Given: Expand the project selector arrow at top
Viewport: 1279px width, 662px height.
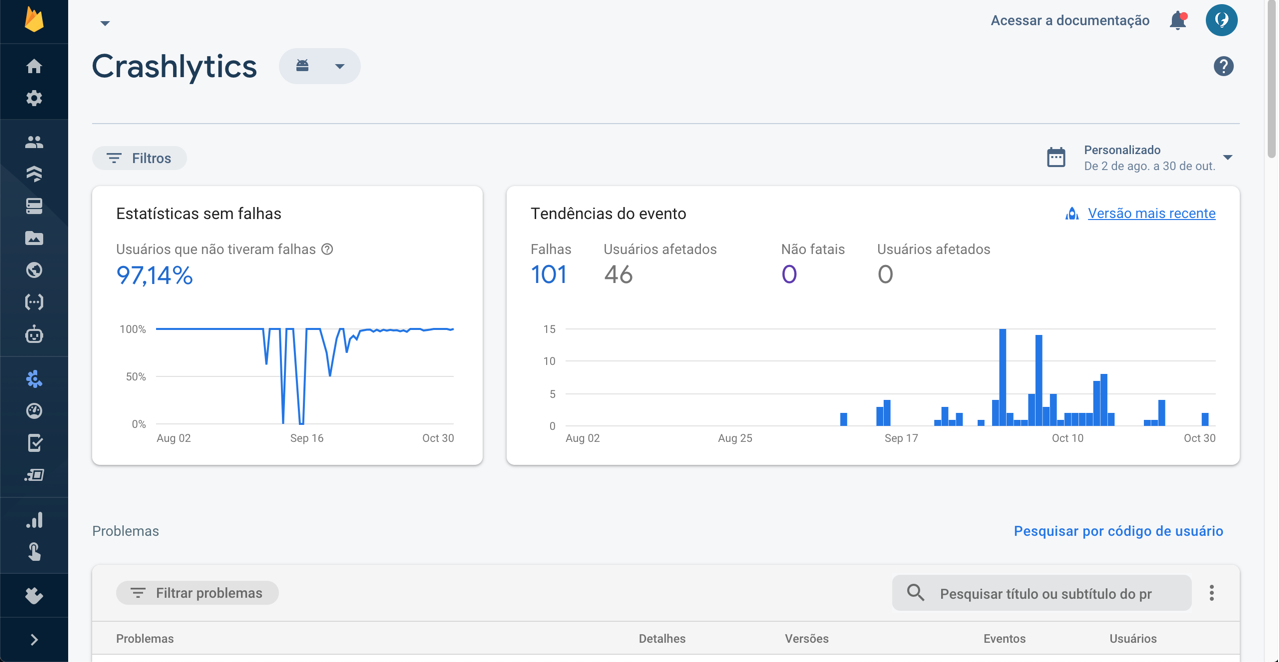Looking at the screenshot, I should pos(105,23).
